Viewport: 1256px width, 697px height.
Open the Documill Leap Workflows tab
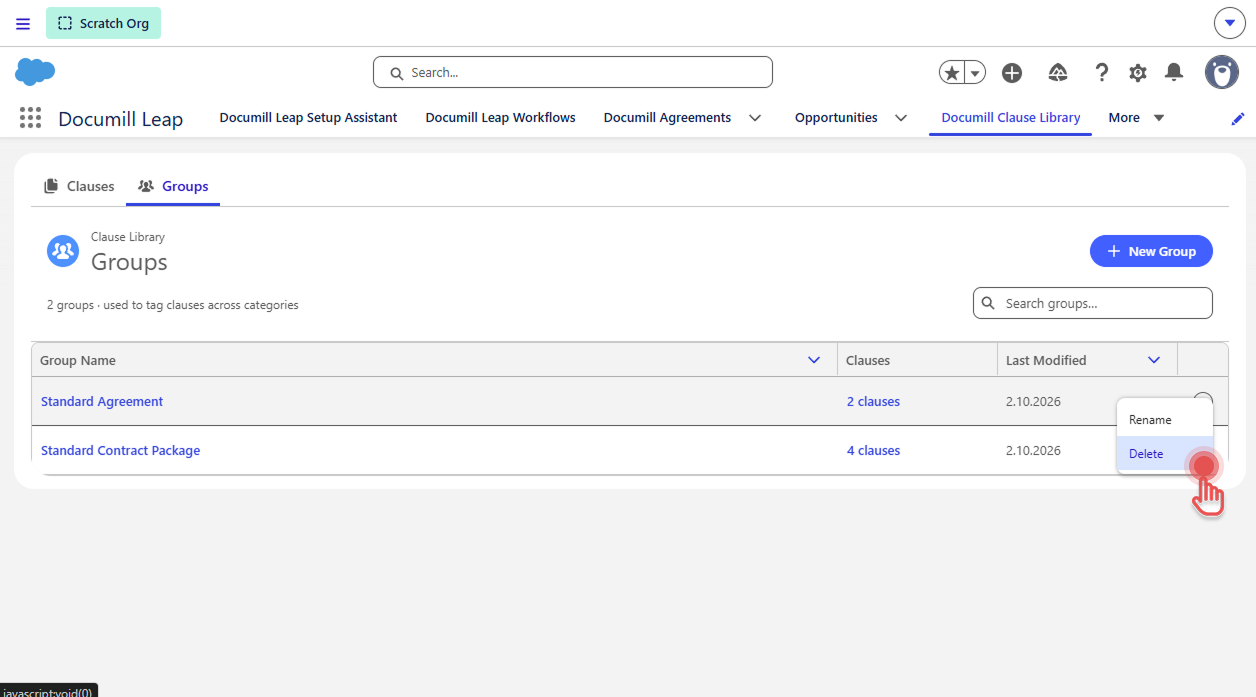pyautogui.click(x=501, y=117)
